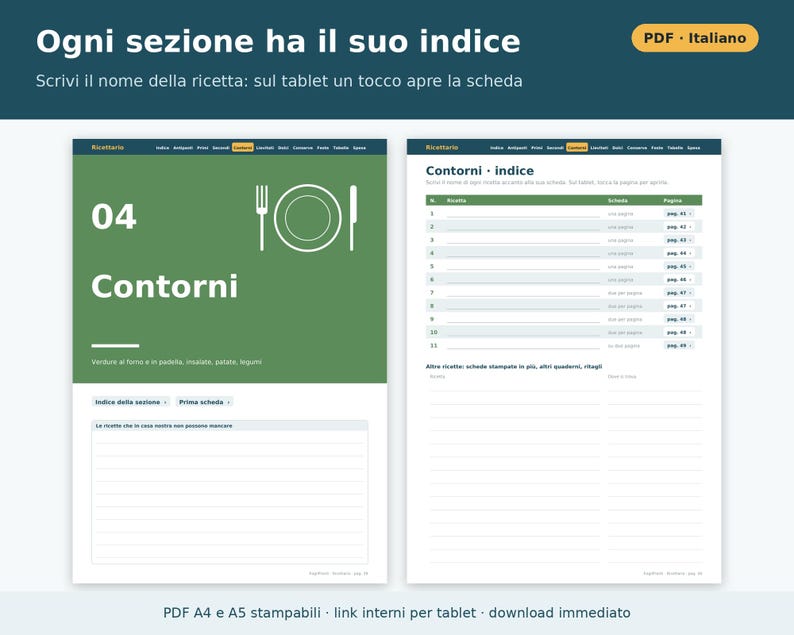Open Feste tab on the index page
The height and width of the screenshot is (635, 794).
[657, 148]
